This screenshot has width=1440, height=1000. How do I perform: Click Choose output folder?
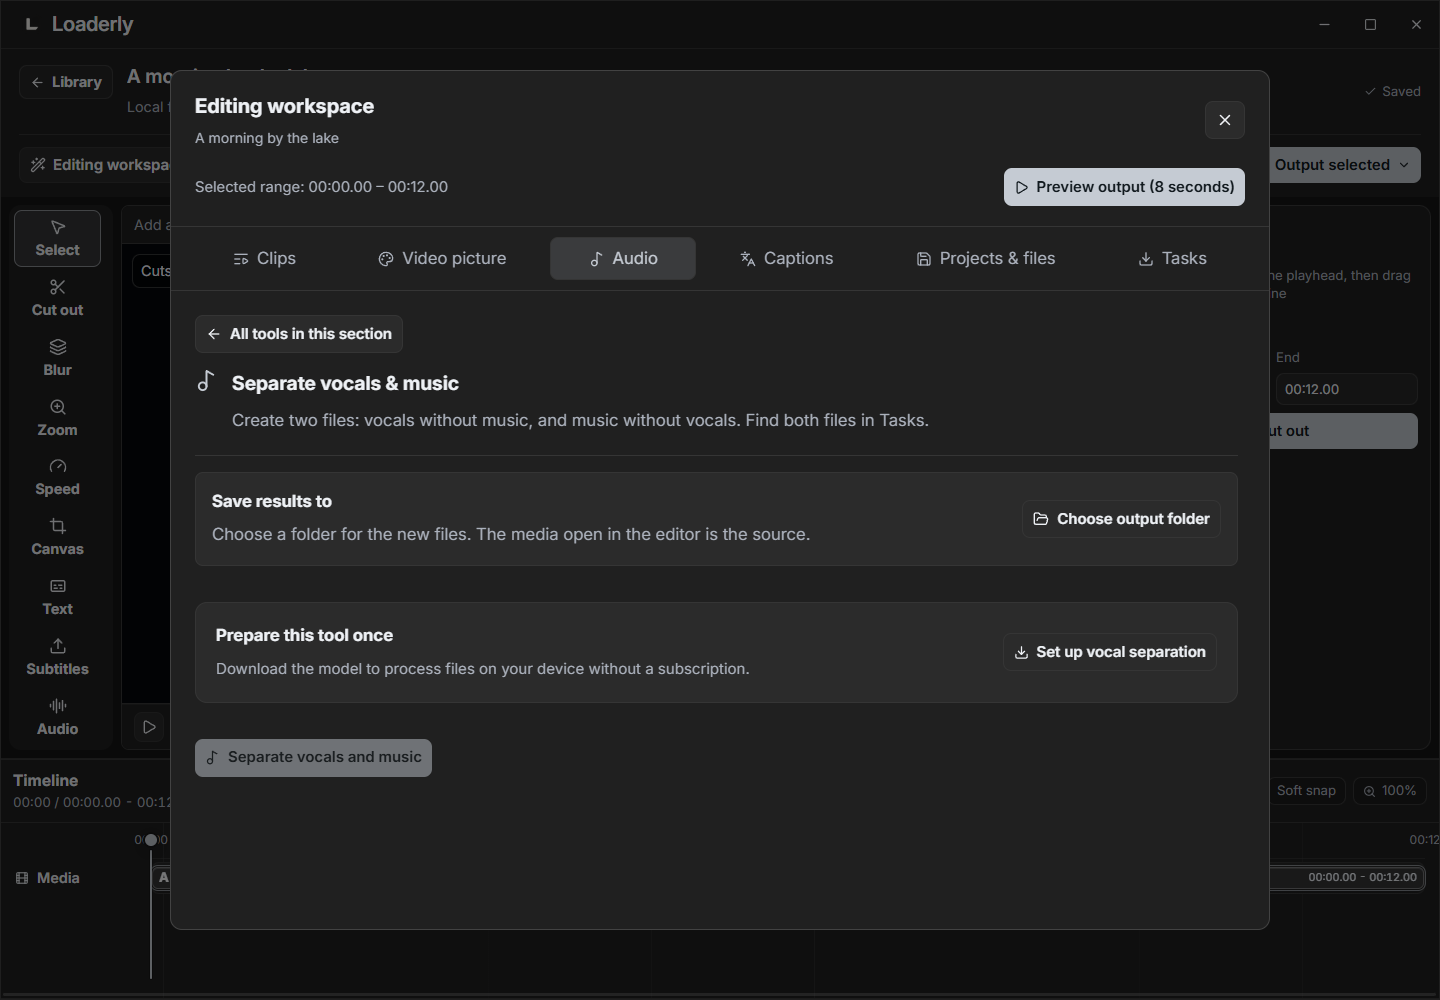[1121, 519]
